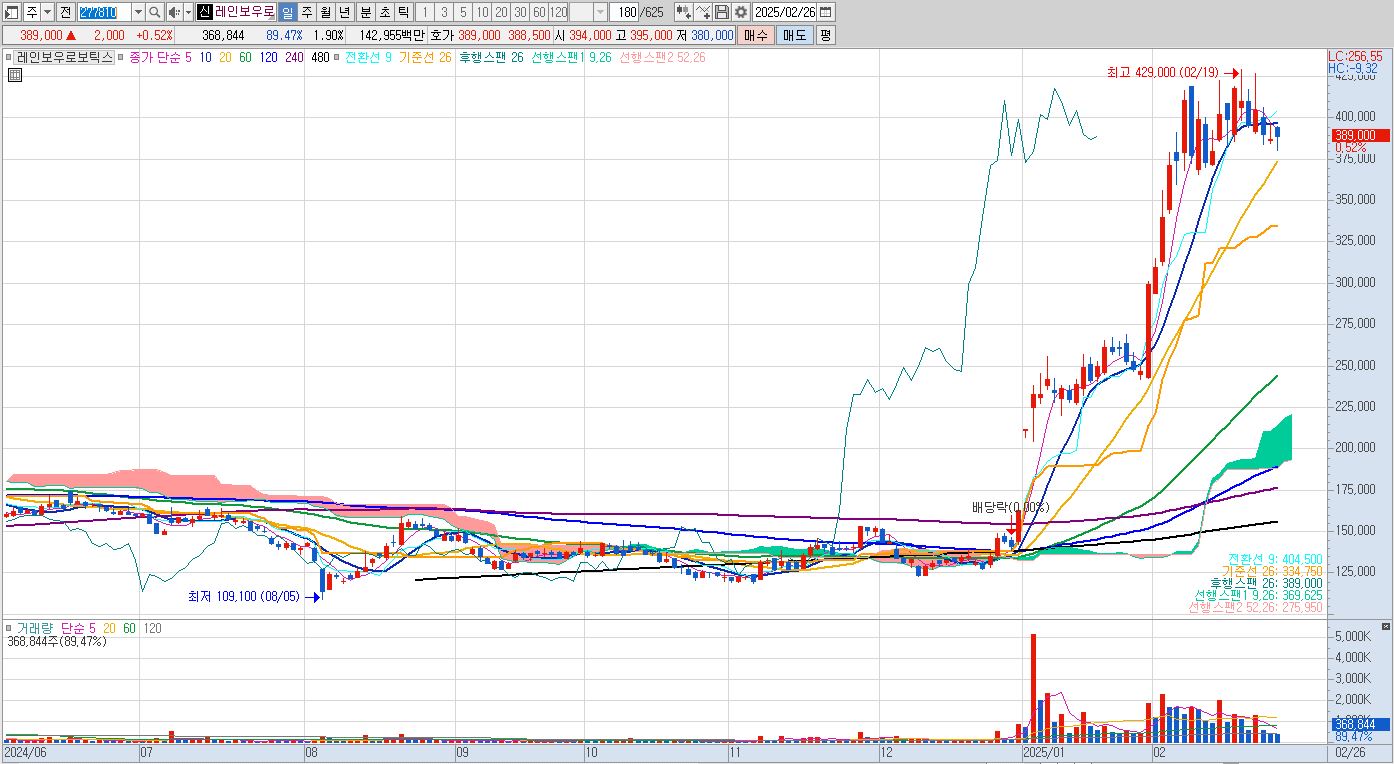Image resolution: width=1394 pixels, height=764 pixels.
Task: Select the 1 interval preset button
Action: (x=424, y=12)
